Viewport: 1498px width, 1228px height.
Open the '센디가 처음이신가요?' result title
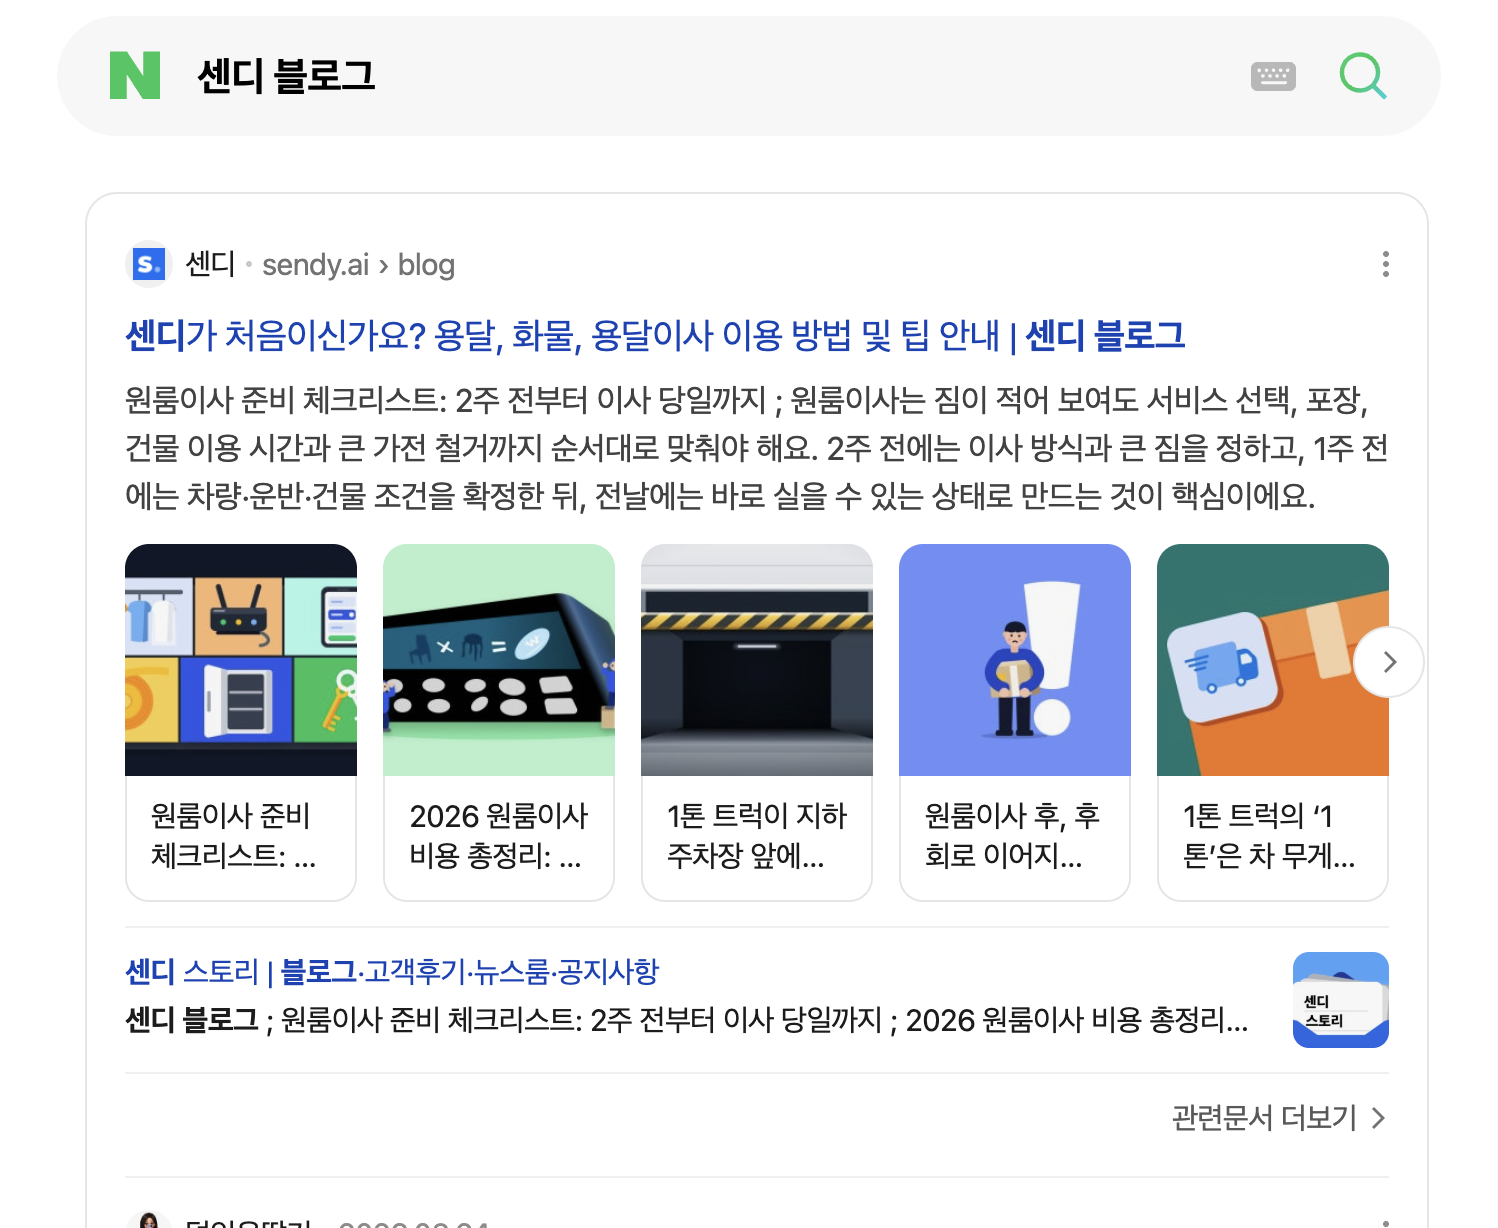click(x=655, y=335)
